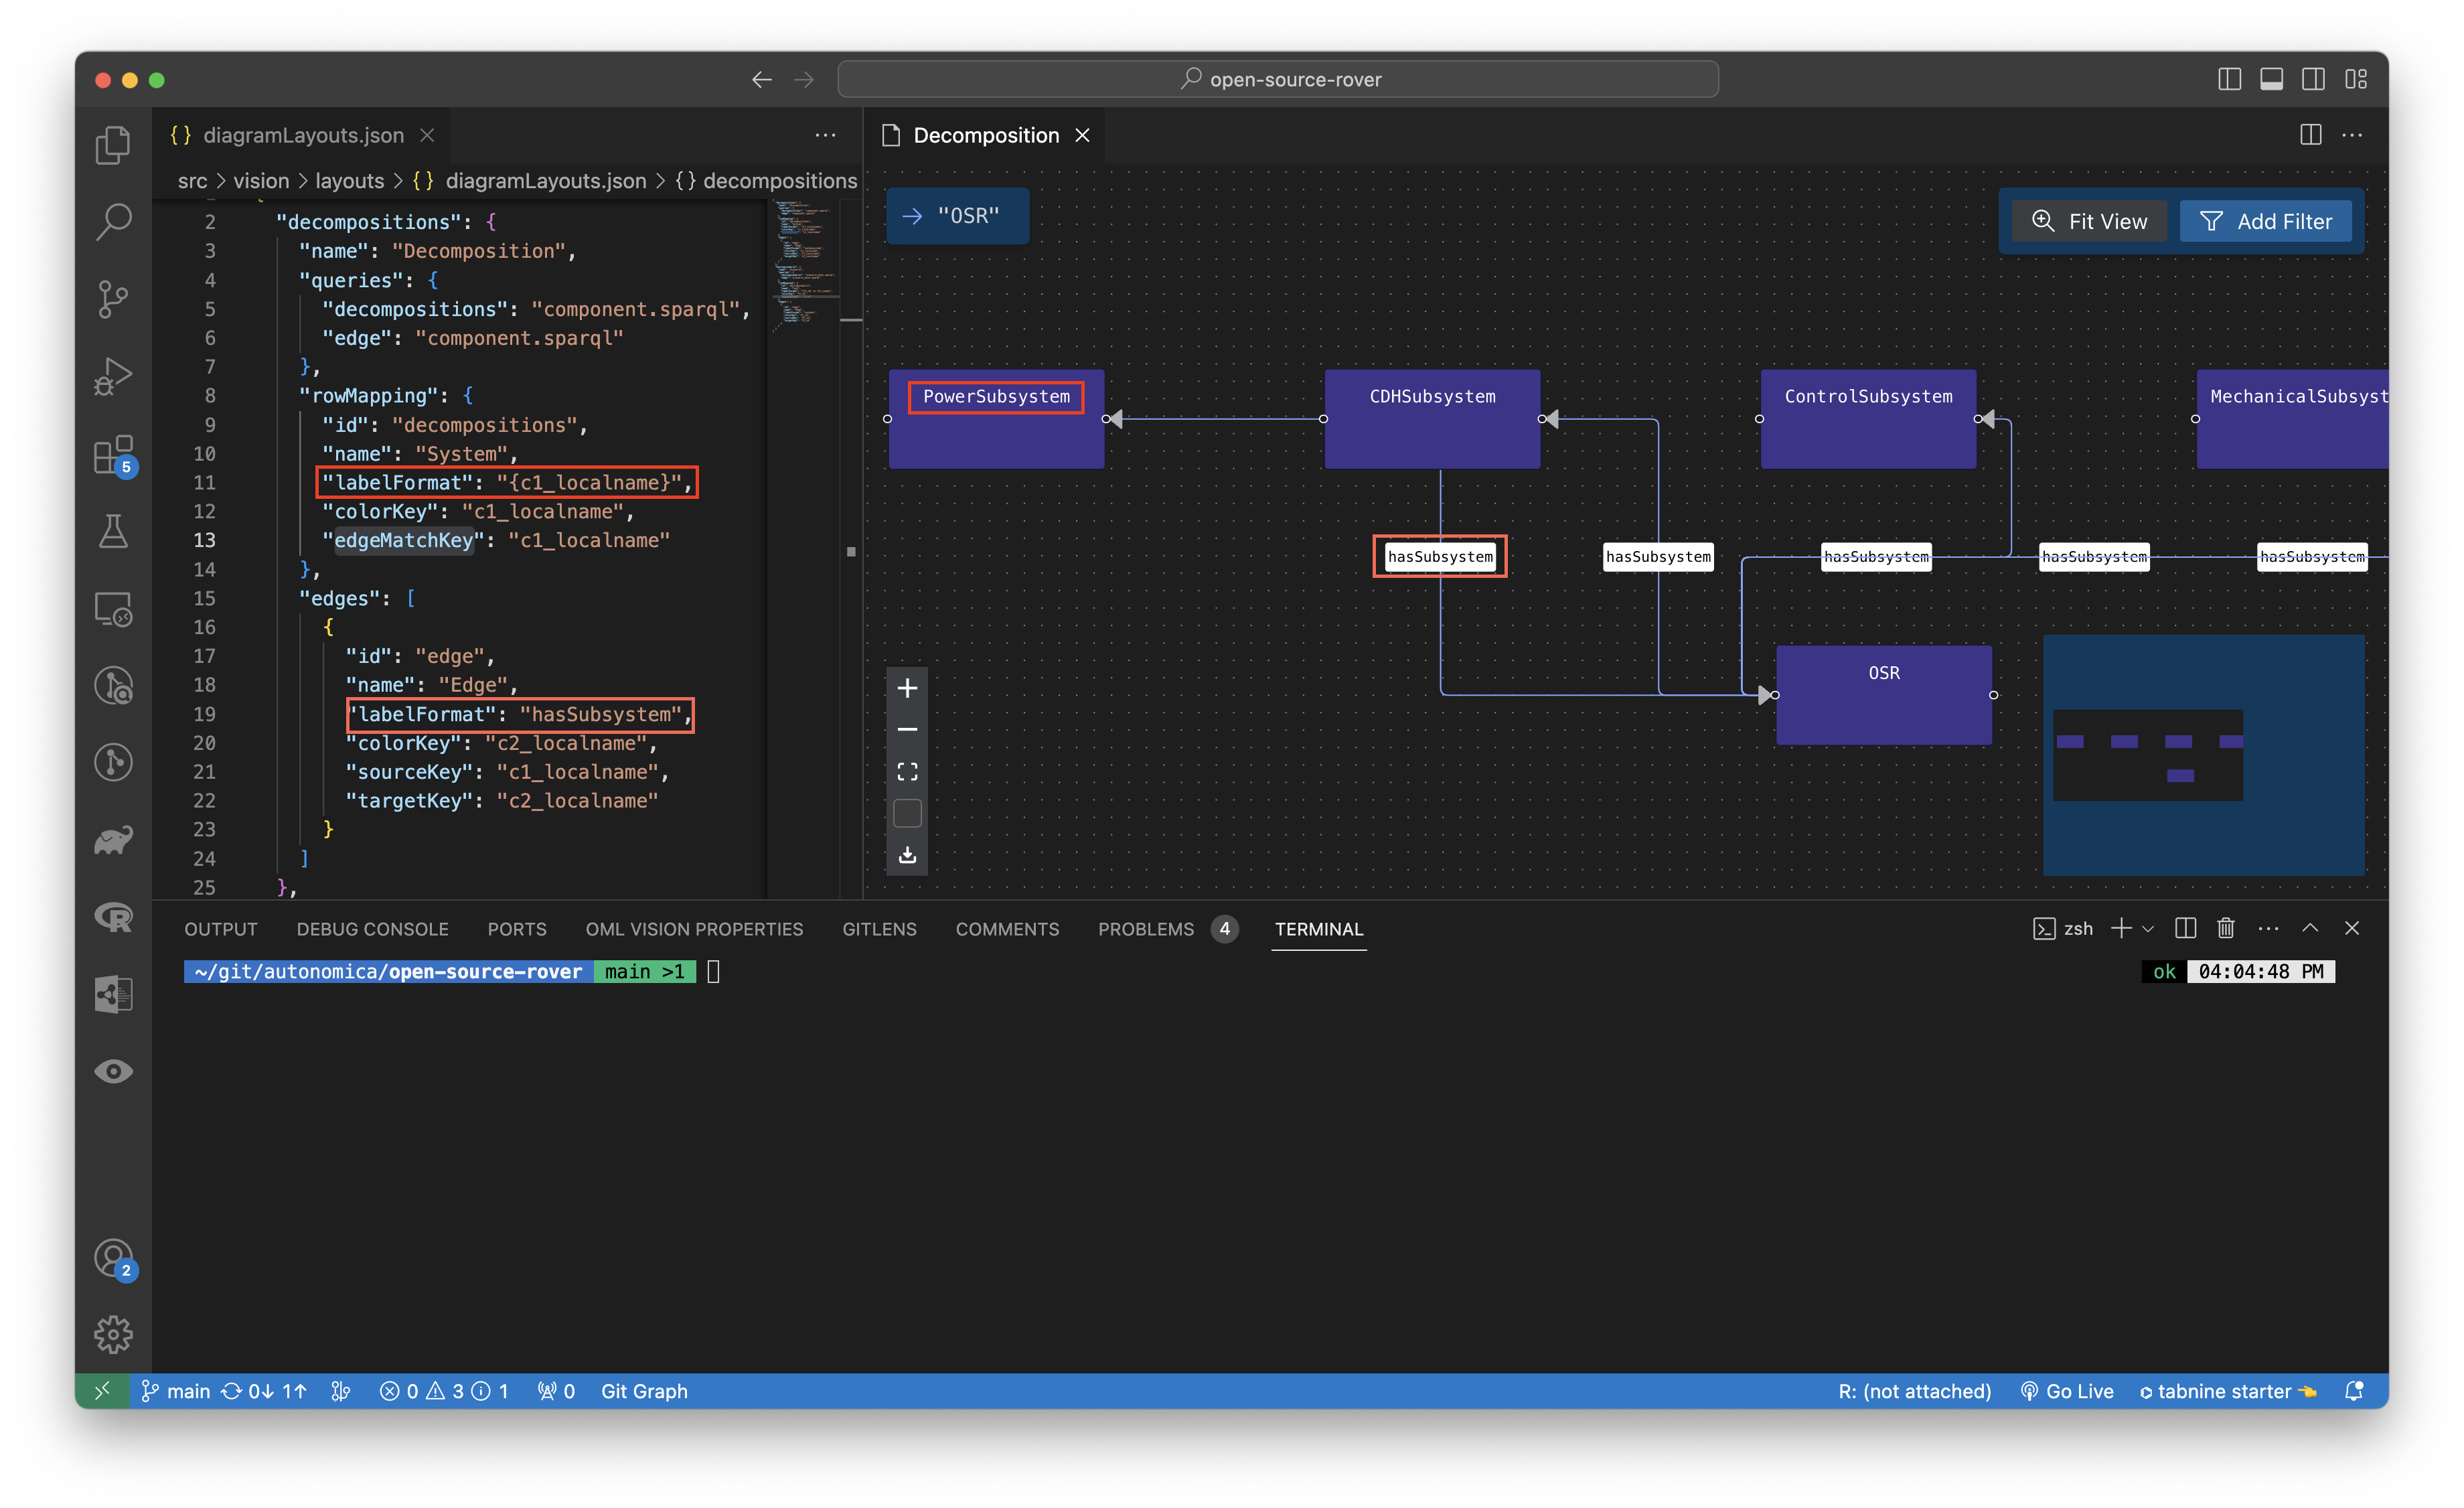Select the OSR node in the diagram

pyautogui.click(x=1883, y=695)
